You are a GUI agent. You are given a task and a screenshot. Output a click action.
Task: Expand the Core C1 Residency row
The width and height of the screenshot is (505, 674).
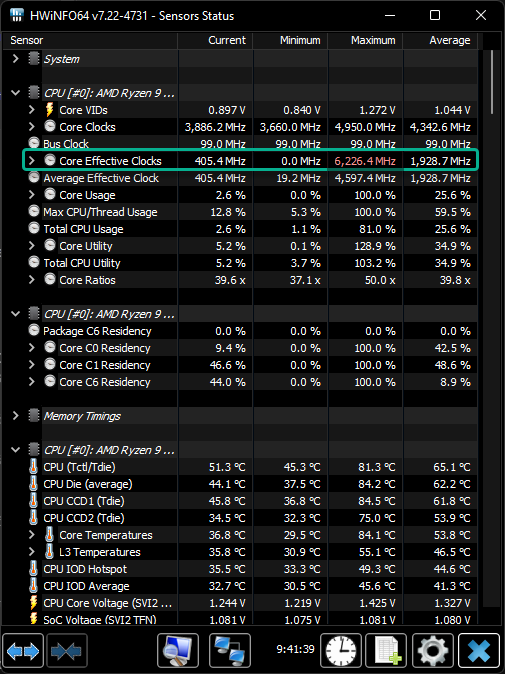(x=31, y=365)
